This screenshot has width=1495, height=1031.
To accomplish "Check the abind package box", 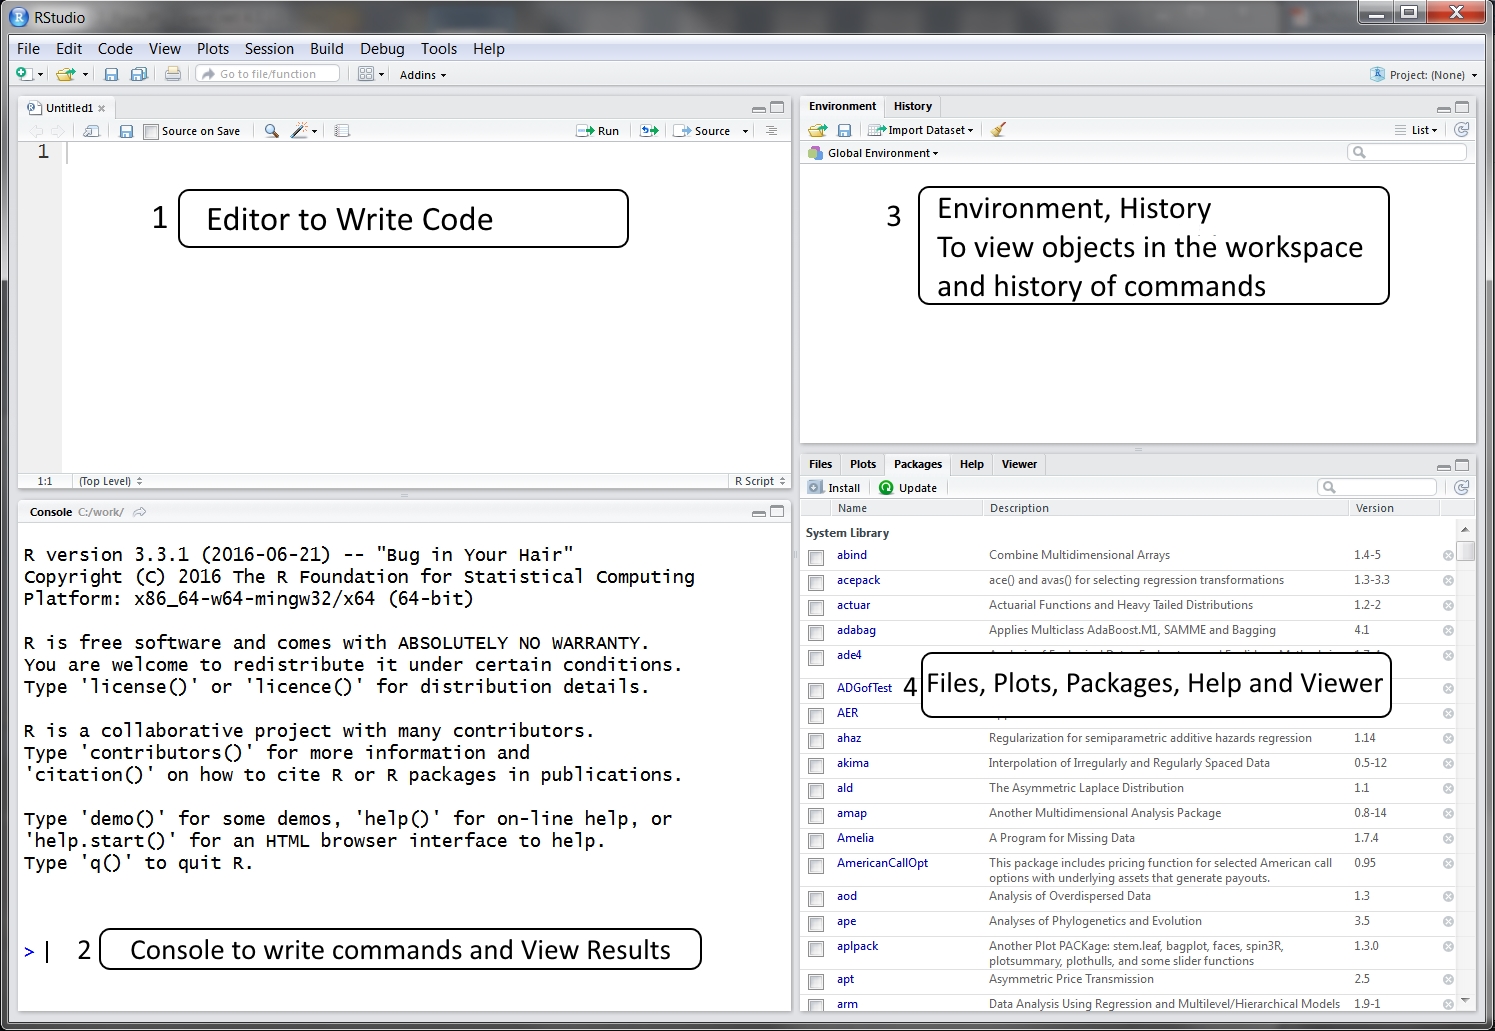I will pyautogui.click(x=816, y=558).
